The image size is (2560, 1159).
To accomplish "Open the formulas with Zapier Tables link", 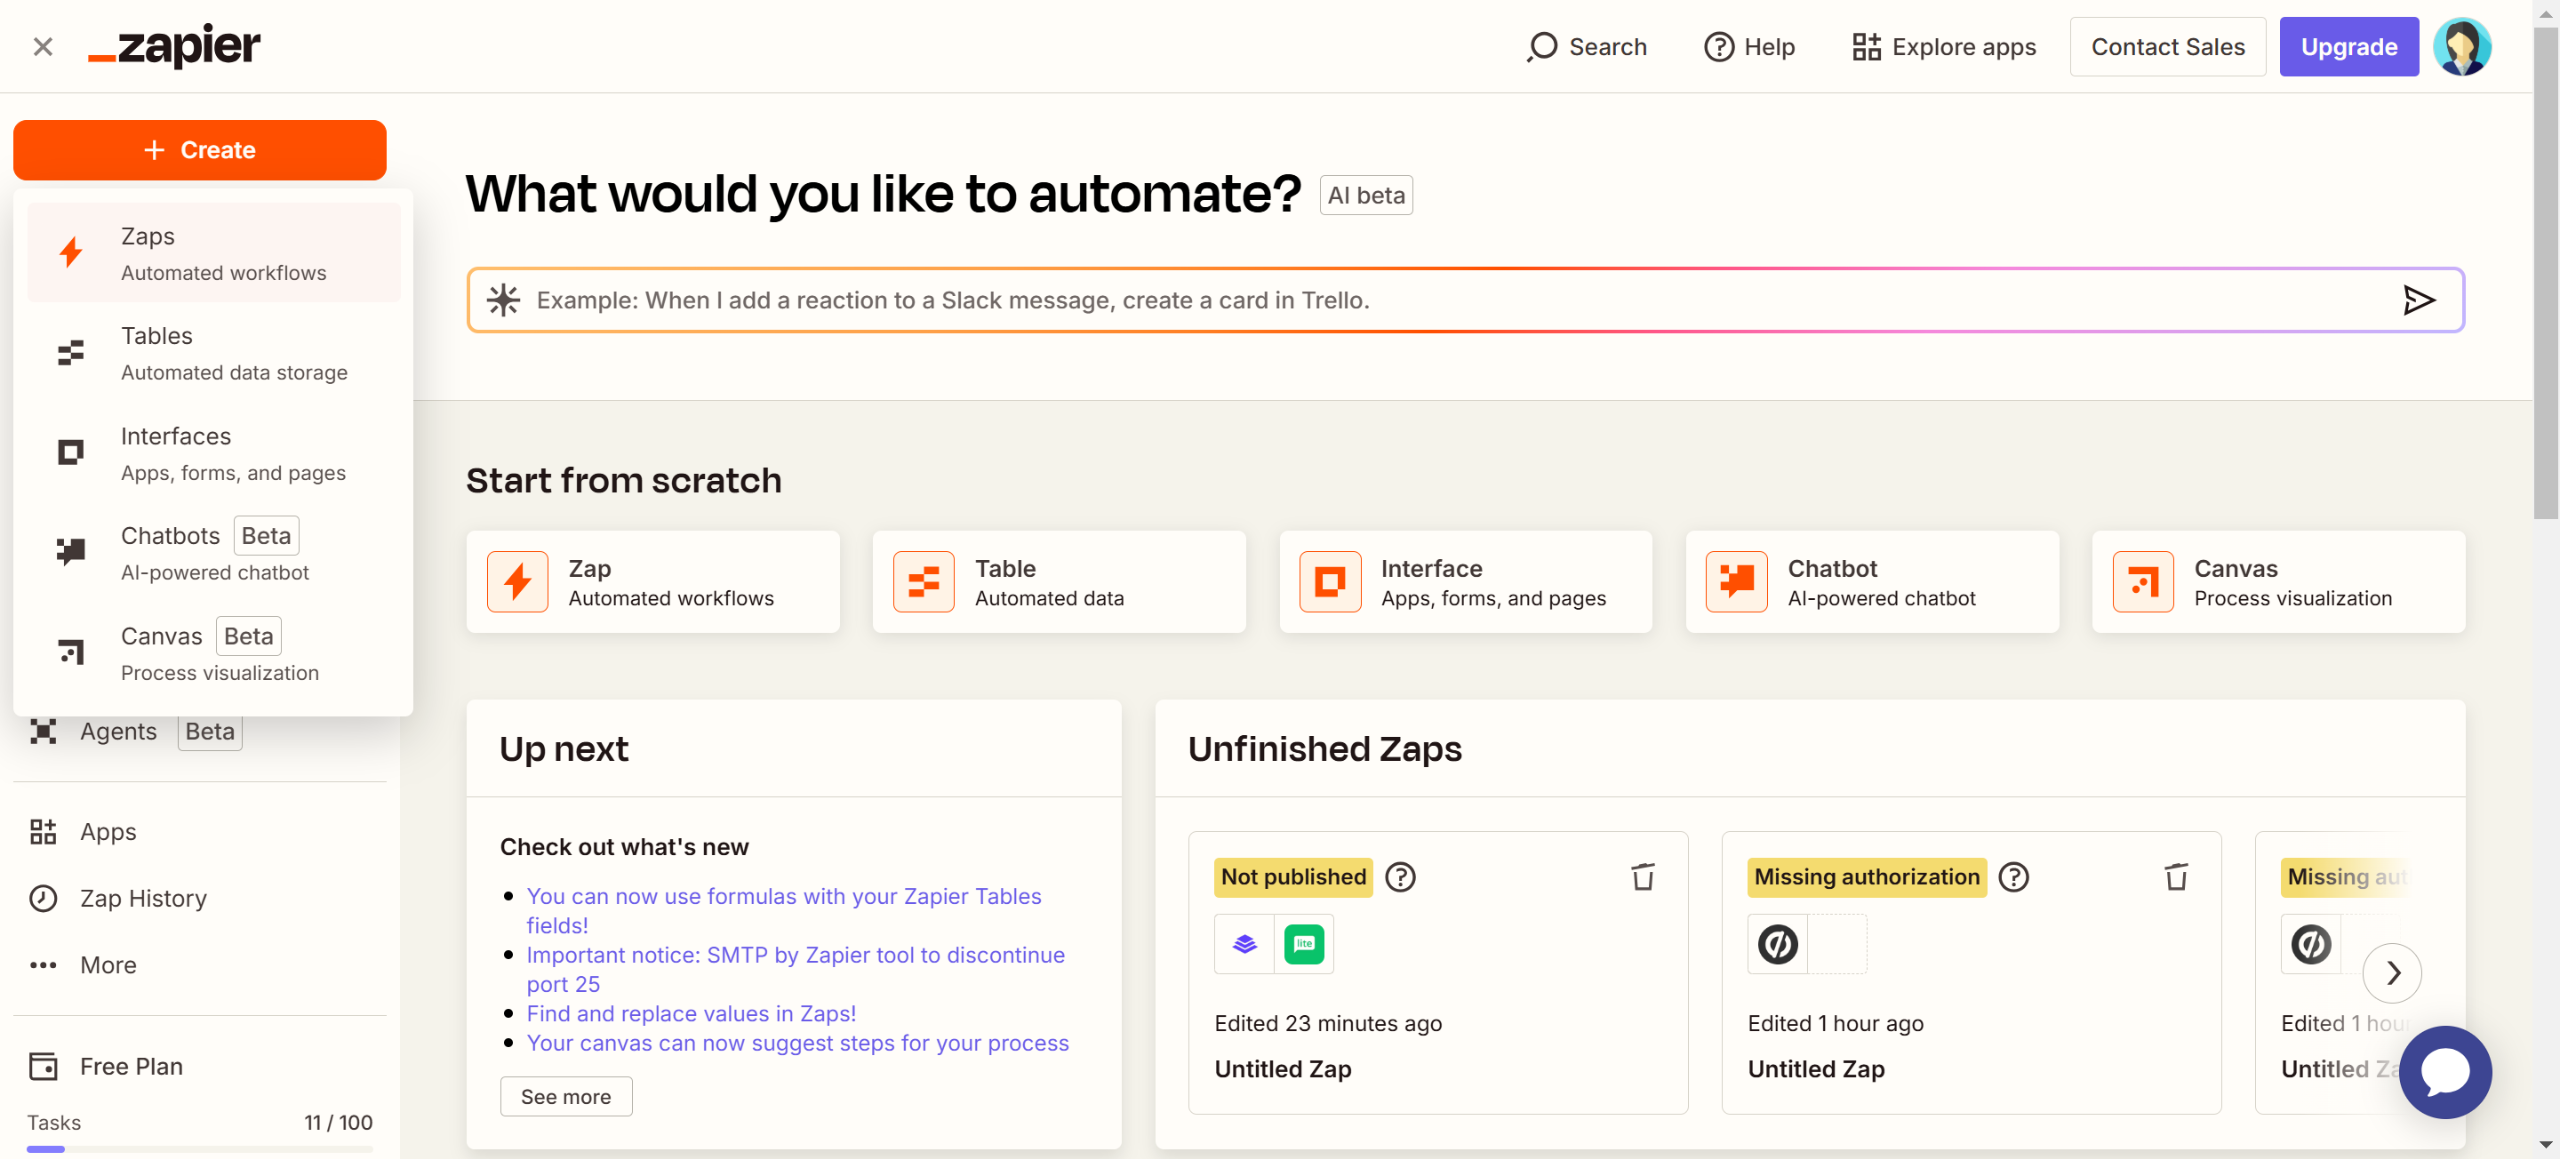I will coord(784,911).
